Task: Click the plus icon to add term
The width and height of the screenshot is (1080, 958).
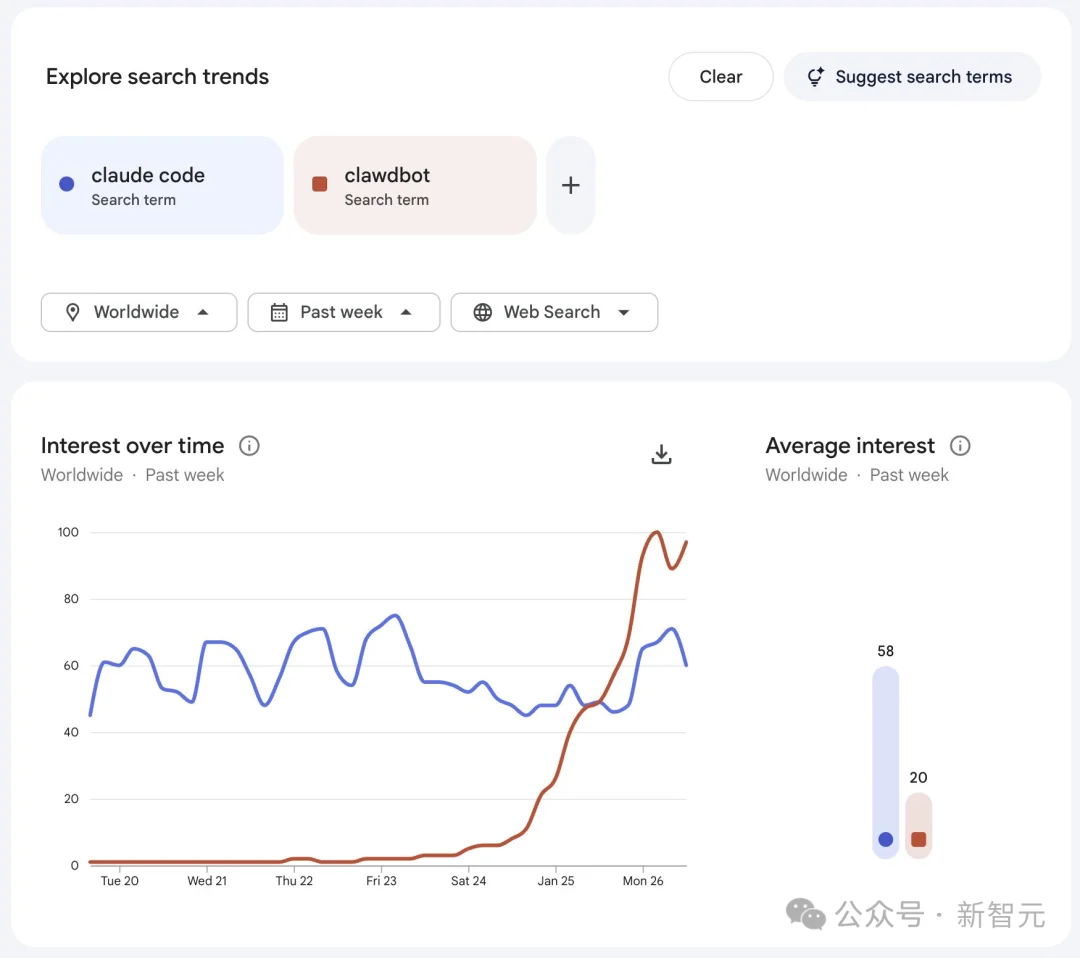Action: coord(570,185)
